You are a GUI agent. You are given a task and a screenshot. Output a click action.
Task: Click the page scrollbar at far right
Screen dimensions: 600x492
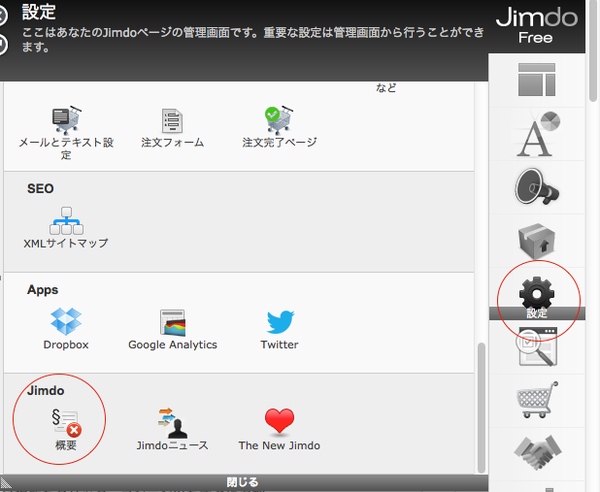point(593,50)
